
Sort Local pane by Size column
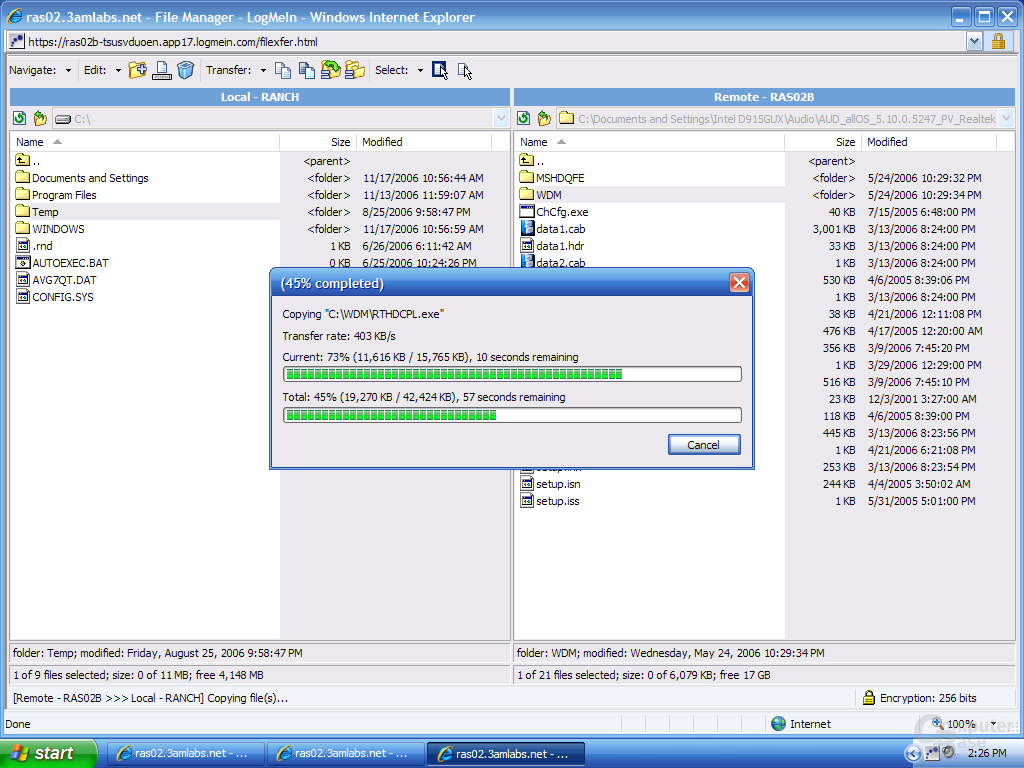coord(318,142)
